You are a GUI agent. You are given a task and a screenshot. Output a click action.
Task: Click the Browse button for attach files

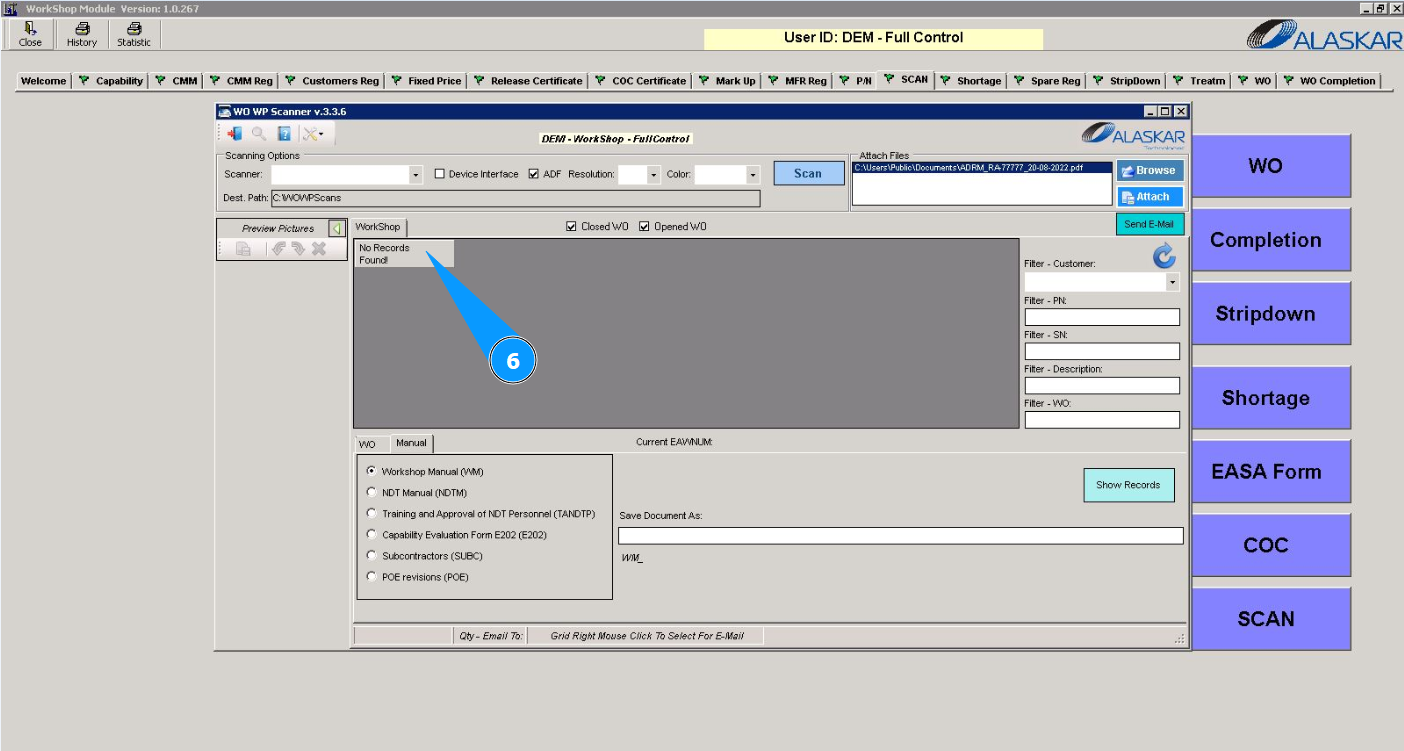pyautogui.click(x=1150, y=170)
